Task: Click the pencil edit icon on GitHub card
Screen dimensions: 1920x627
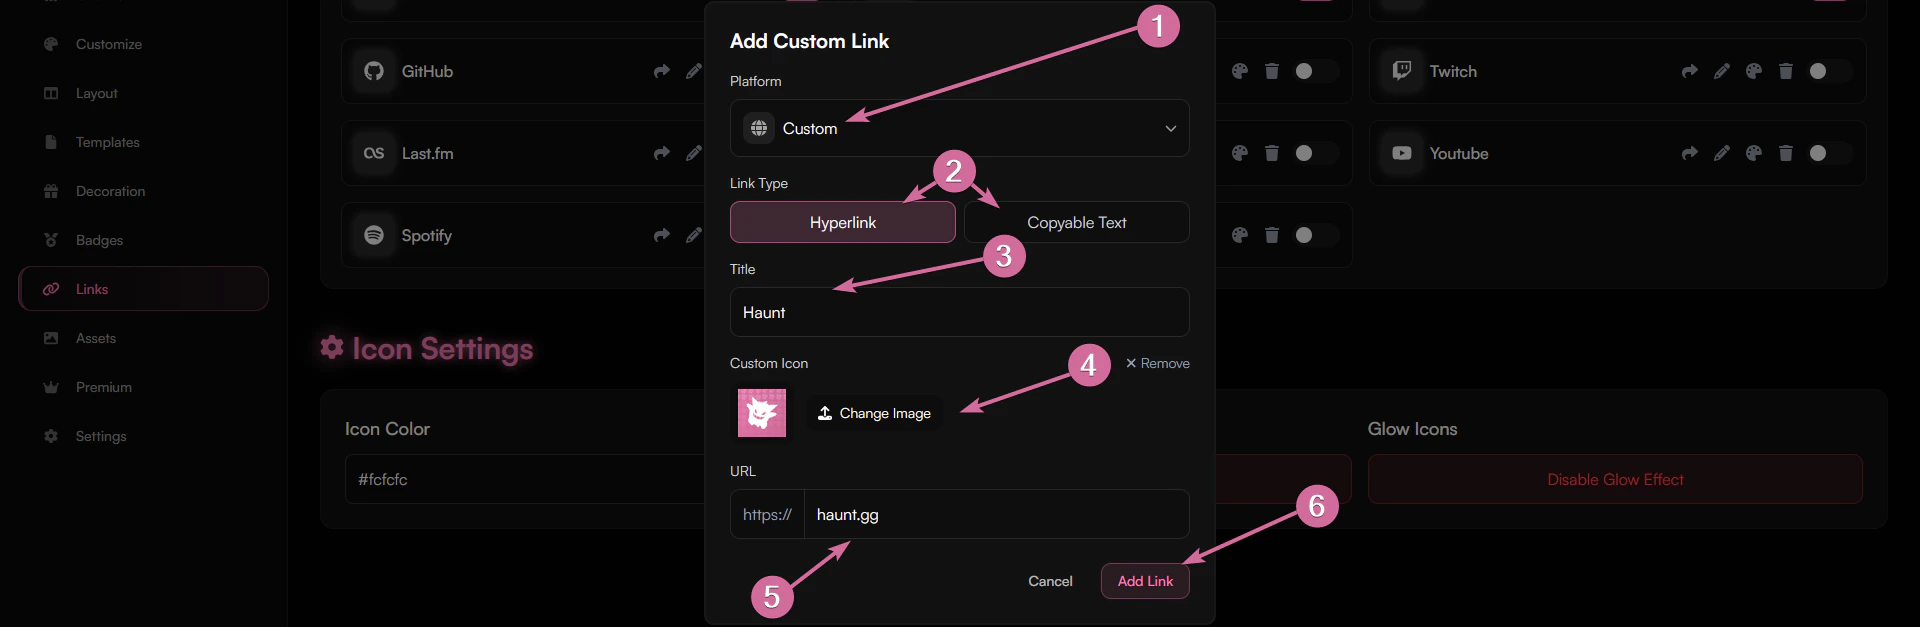Action: tap(693, 71)
